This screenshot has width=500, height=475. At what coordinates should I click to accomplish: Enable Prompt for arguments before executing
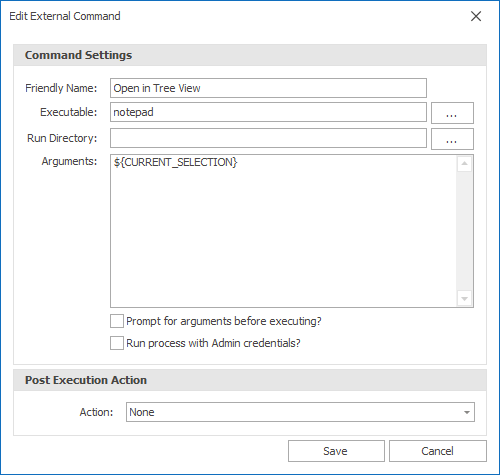tap(117, 321)
